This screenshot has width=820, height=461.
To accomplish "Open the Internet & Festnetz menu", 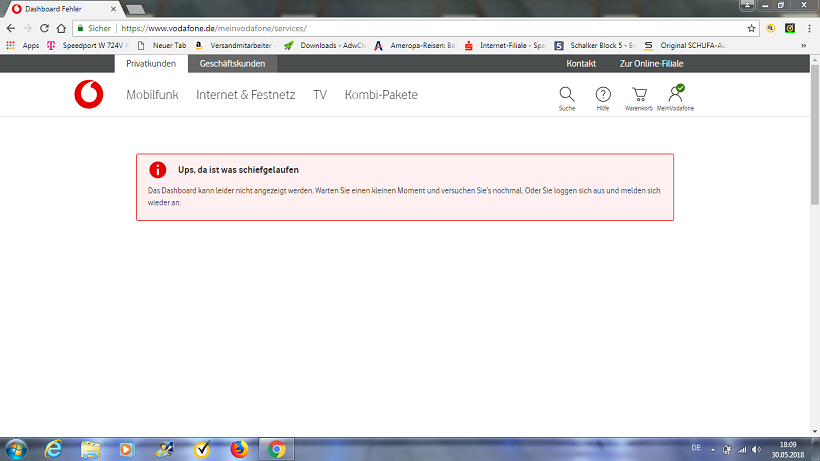I will (245, 95).
